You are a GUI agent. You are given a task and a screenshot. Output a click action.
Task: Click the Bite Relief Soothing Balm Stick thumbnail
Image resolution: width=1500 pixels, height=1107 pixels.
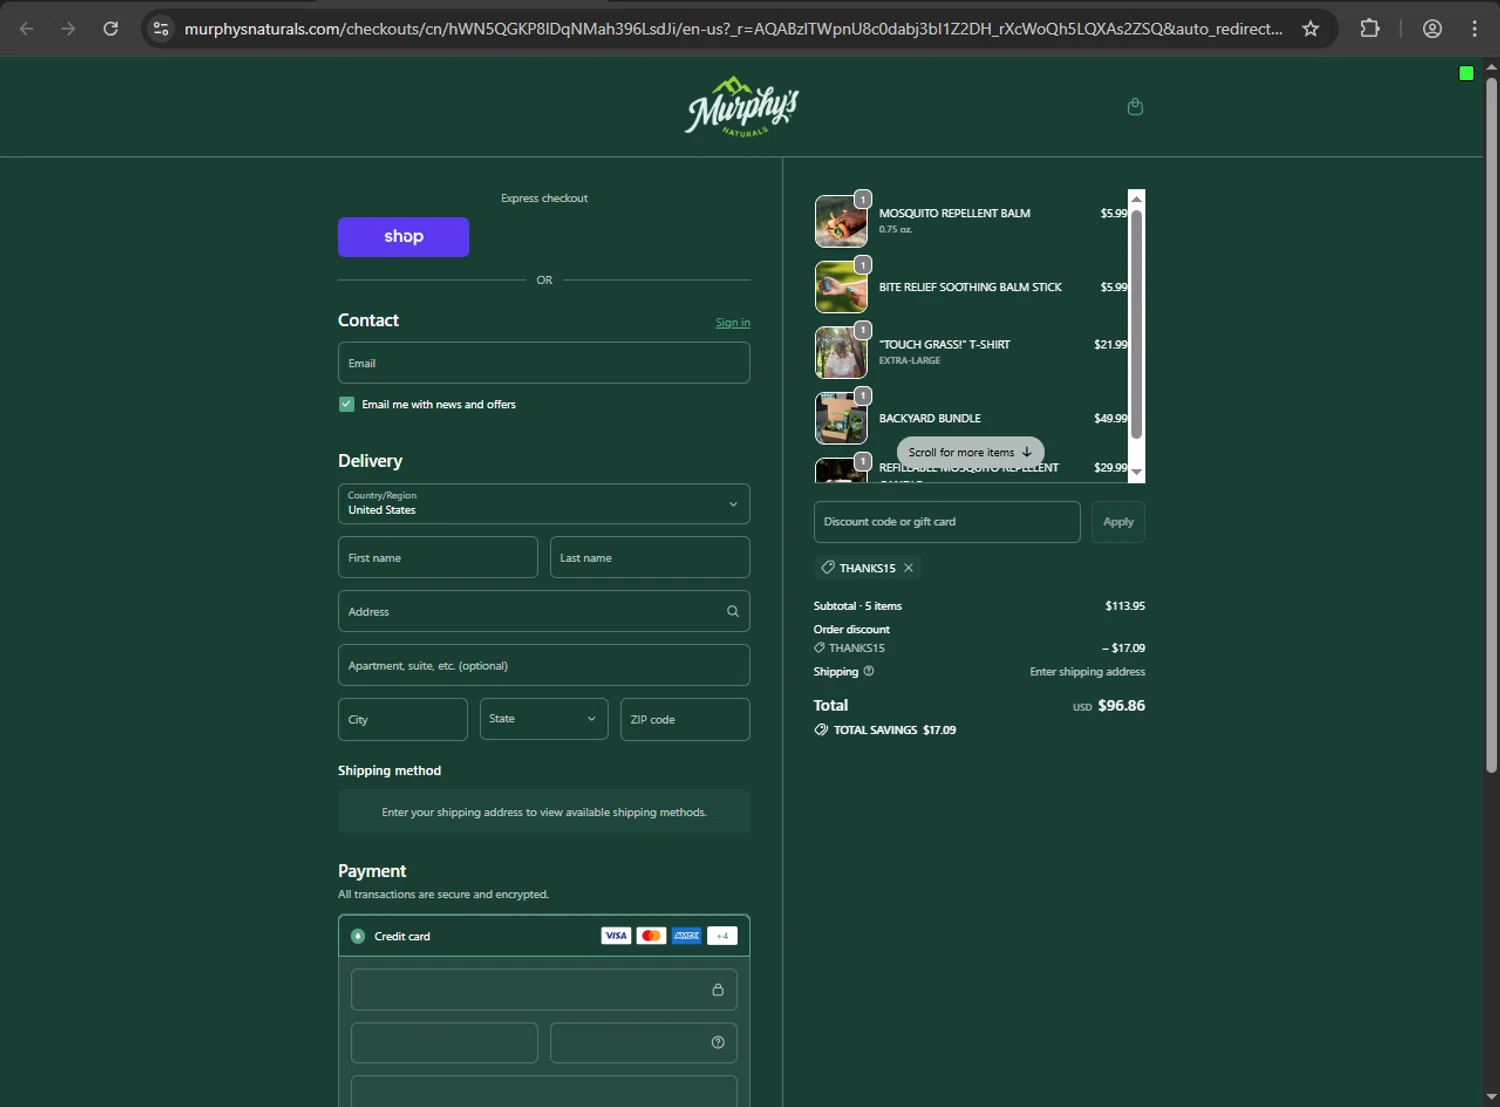click(841, 287)
